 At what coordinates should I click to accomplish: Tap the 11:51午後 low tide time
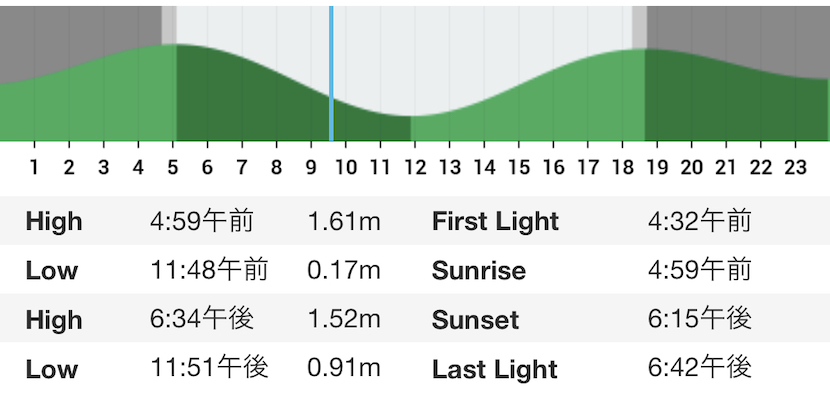[210, 368]
